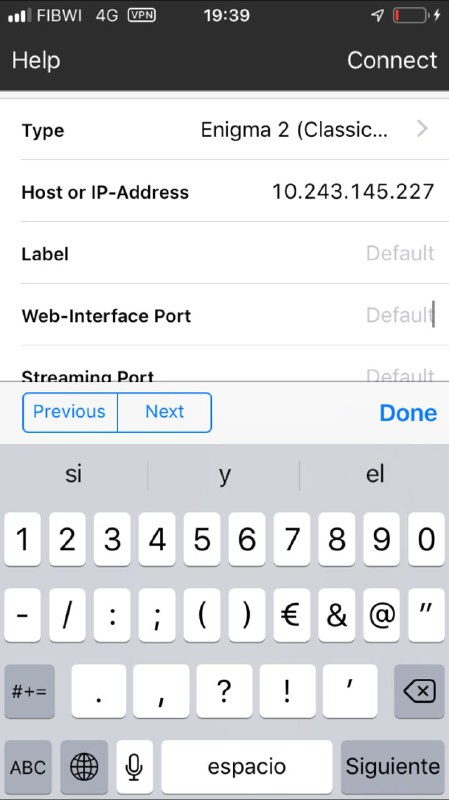Screen dimensions: 449x800
Task: Open the Type chevron selector
Action: [422, 129]
